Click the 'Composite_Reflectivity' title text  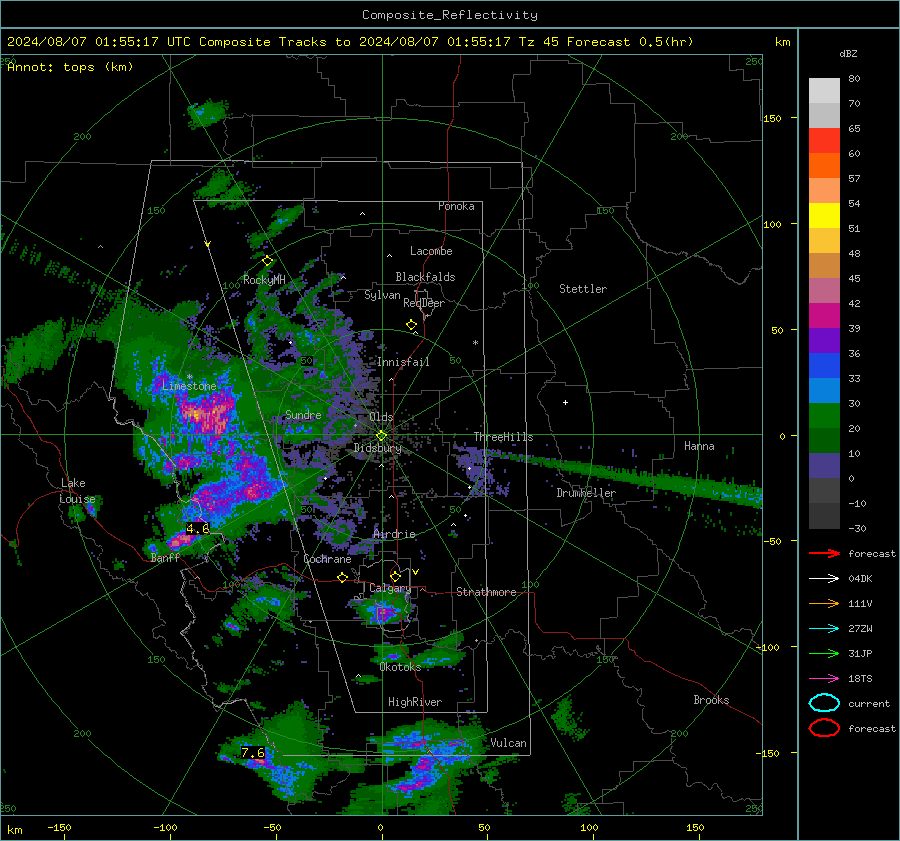450,15
